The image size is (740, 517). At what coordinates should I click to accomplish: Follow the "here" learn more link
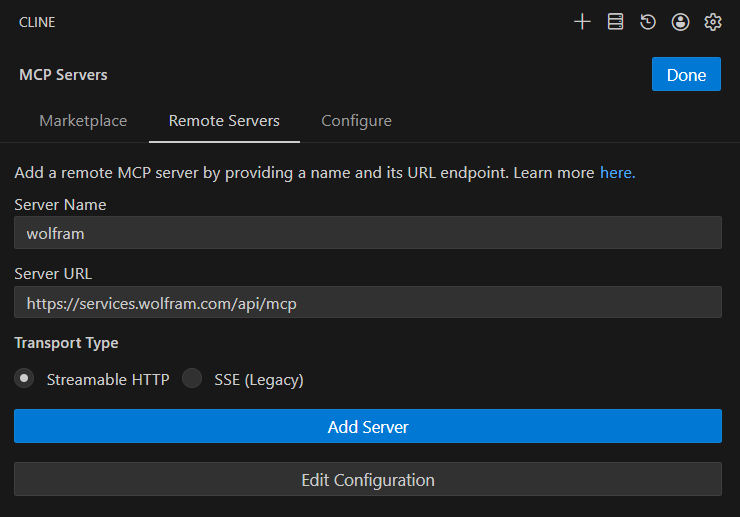(x=617, y=173)
